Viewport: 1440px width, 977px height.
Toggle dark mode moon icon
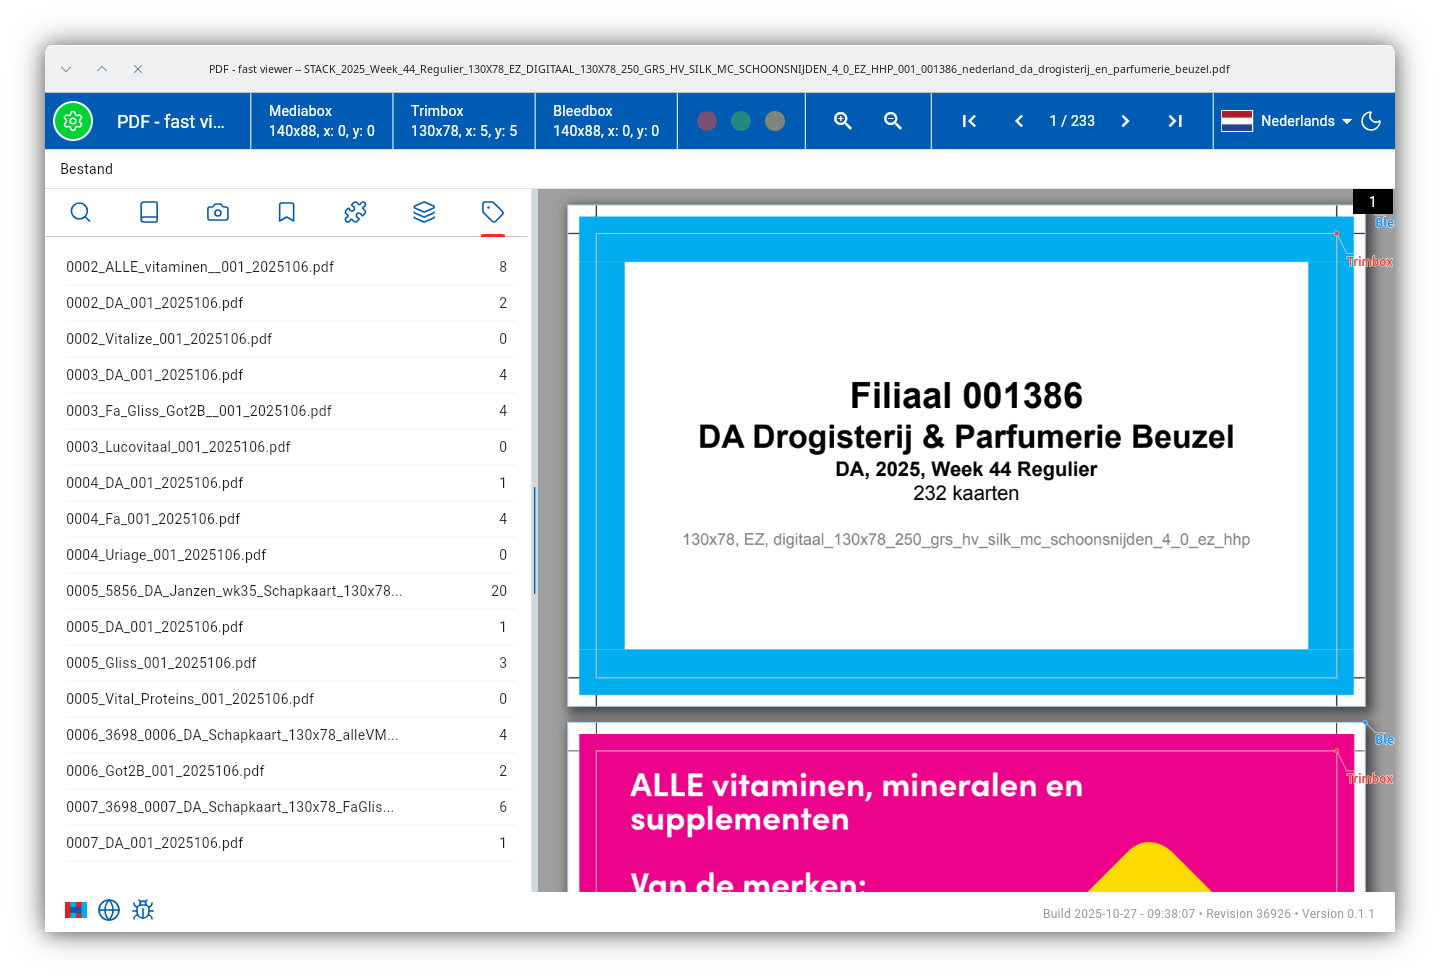1371,121
